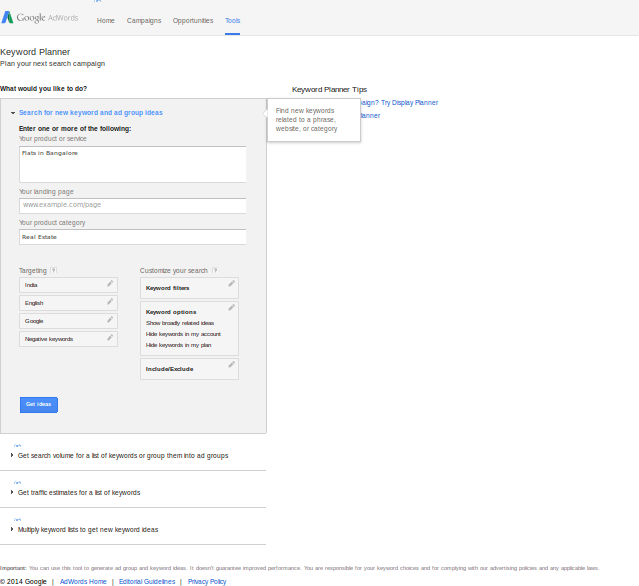Click the 'Find new keywords' tooltip text

[x=306, y=120]
